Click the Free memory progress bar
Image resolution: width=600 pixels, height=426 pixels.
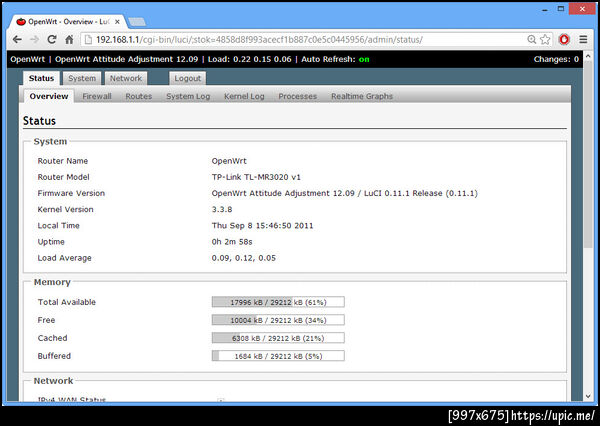(278, 320)
